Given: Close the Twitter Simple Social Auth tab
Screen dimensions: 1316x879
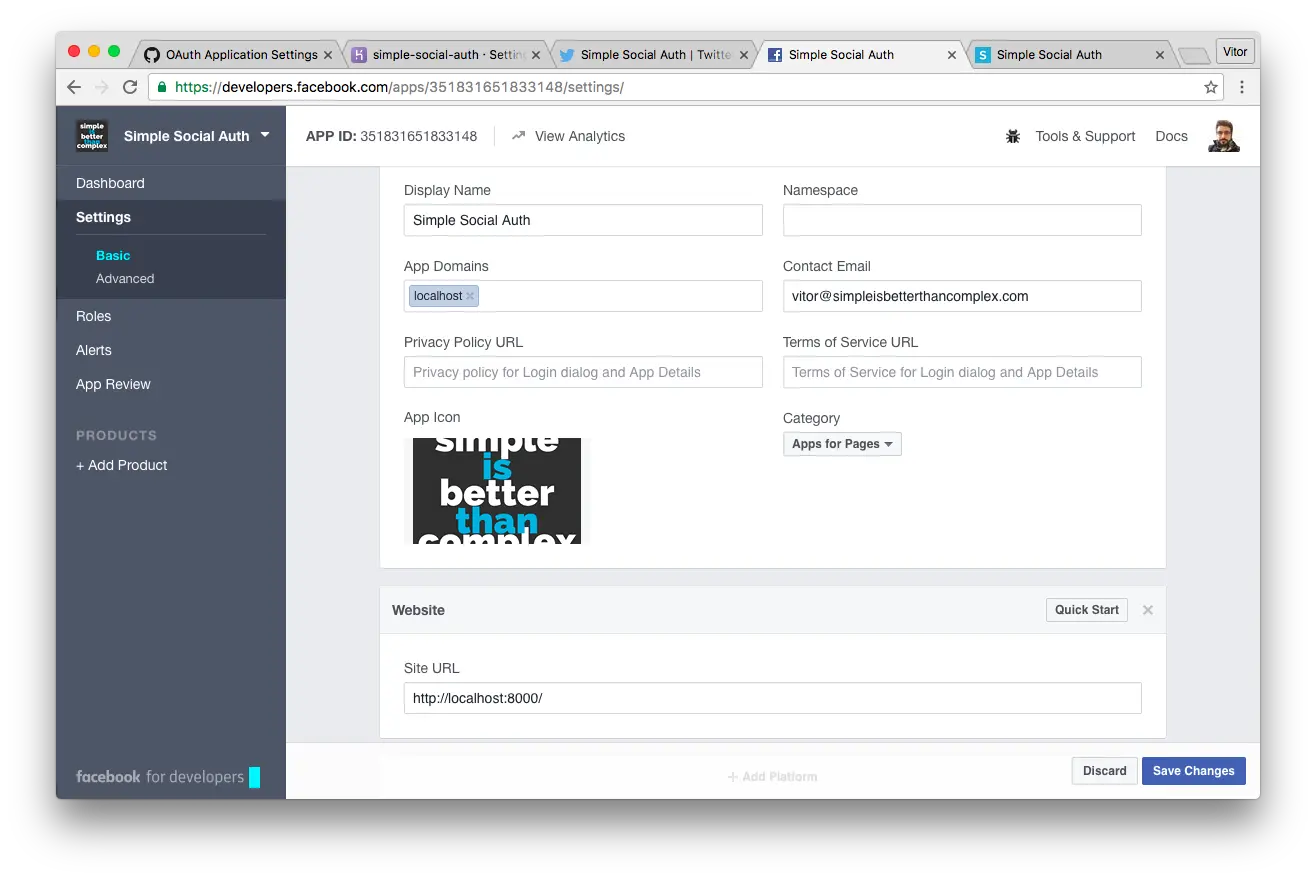Looking at the screenshot, I should pyautogui.click(x=744, y=55).
